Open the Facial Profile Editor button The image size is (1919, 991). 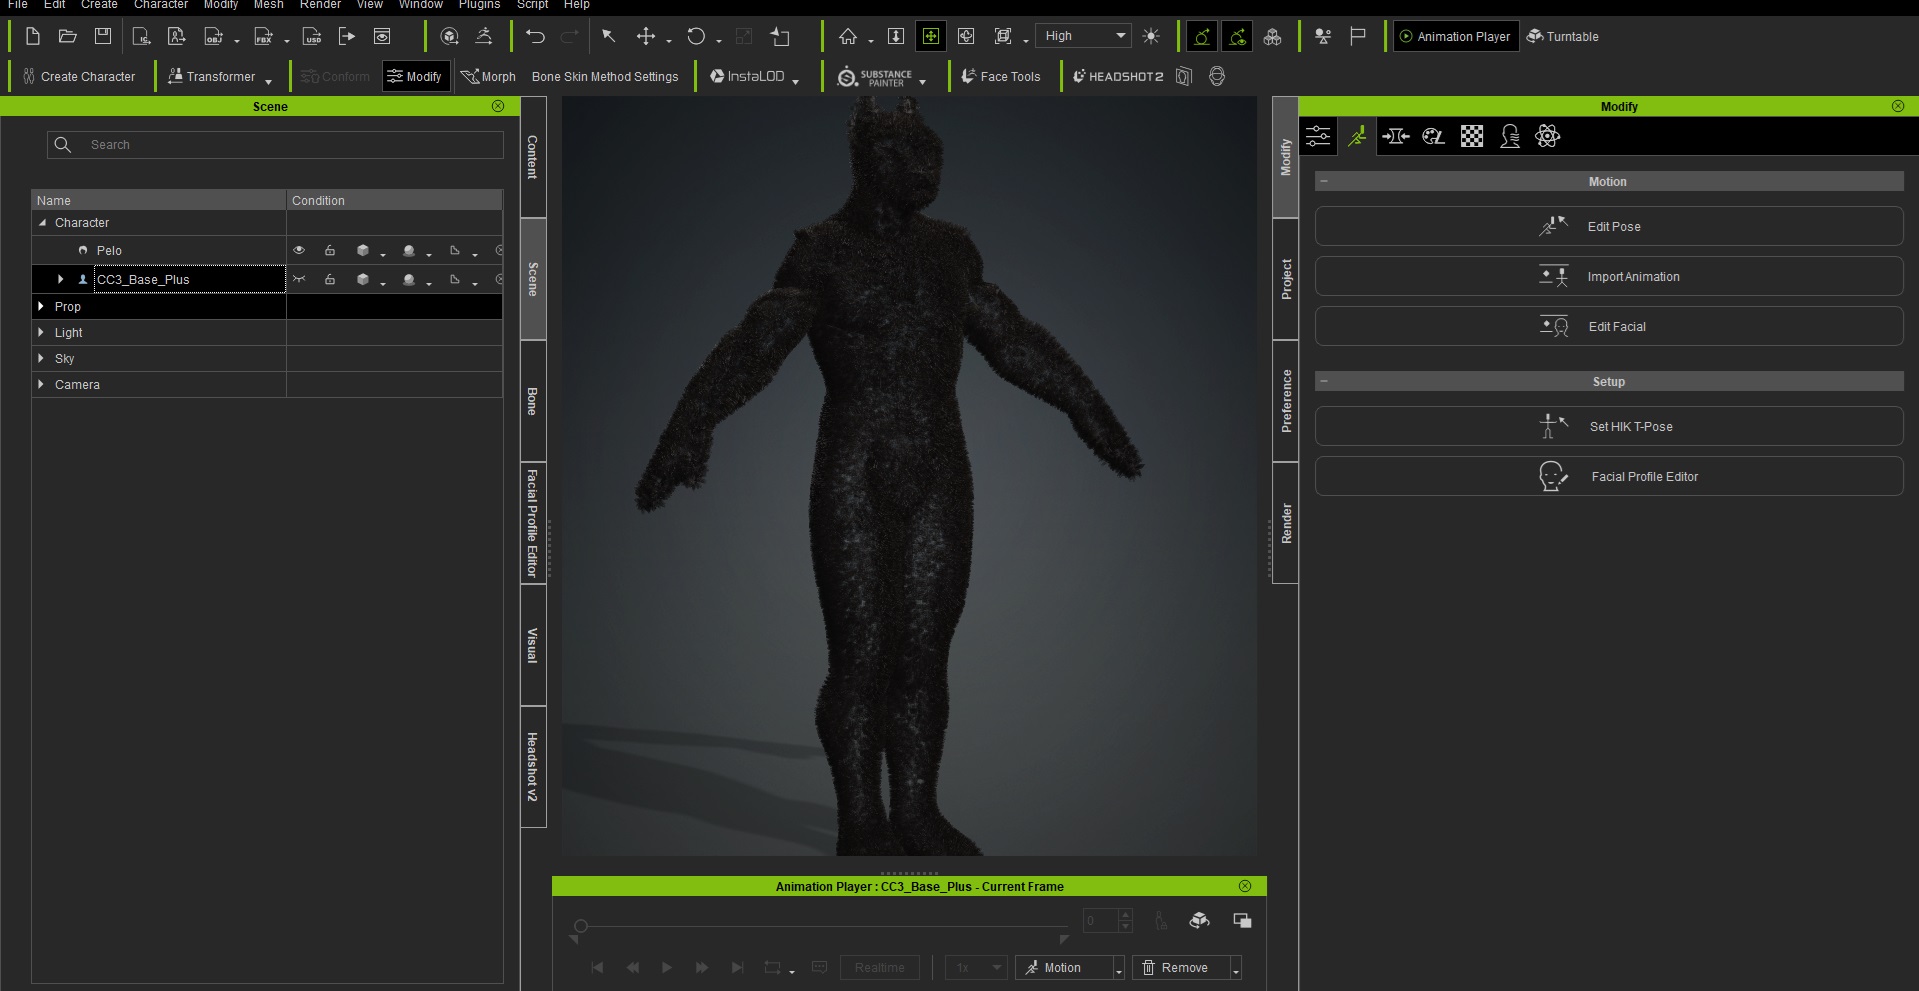[x=1609, y=476]
